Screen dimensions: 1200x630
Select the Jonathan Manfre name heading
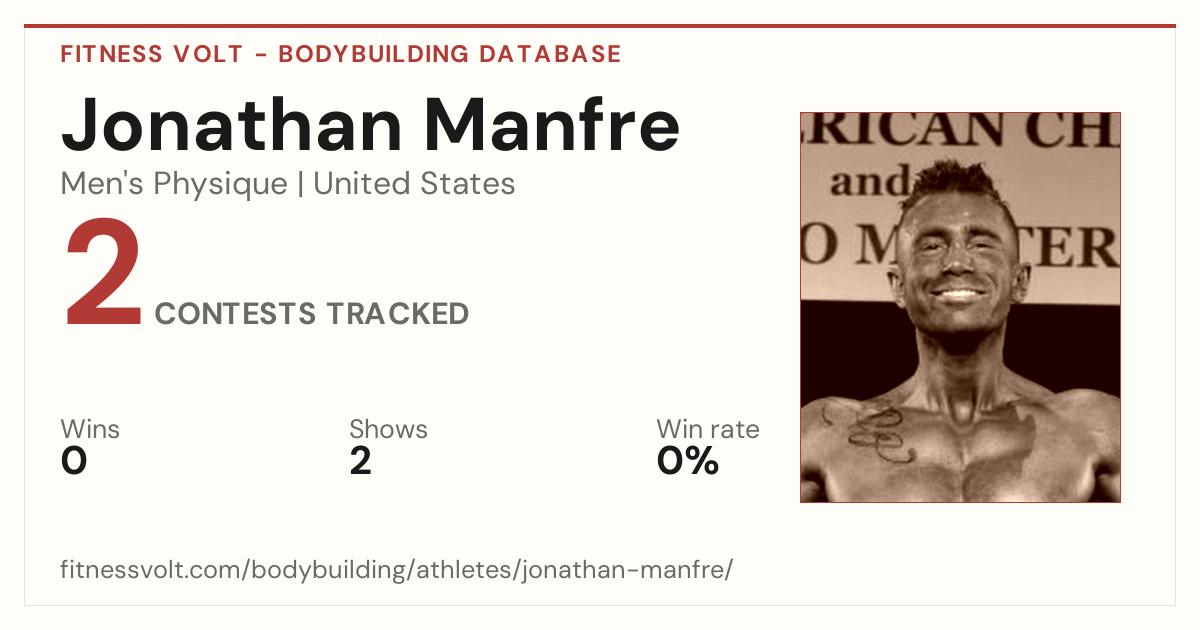pyautogui.click(x=370, y=124)
